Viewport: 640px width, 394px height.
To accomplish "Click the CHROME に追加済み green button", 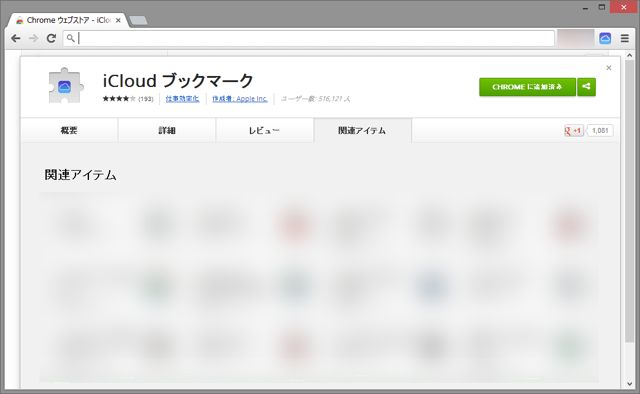I will 527,87.
